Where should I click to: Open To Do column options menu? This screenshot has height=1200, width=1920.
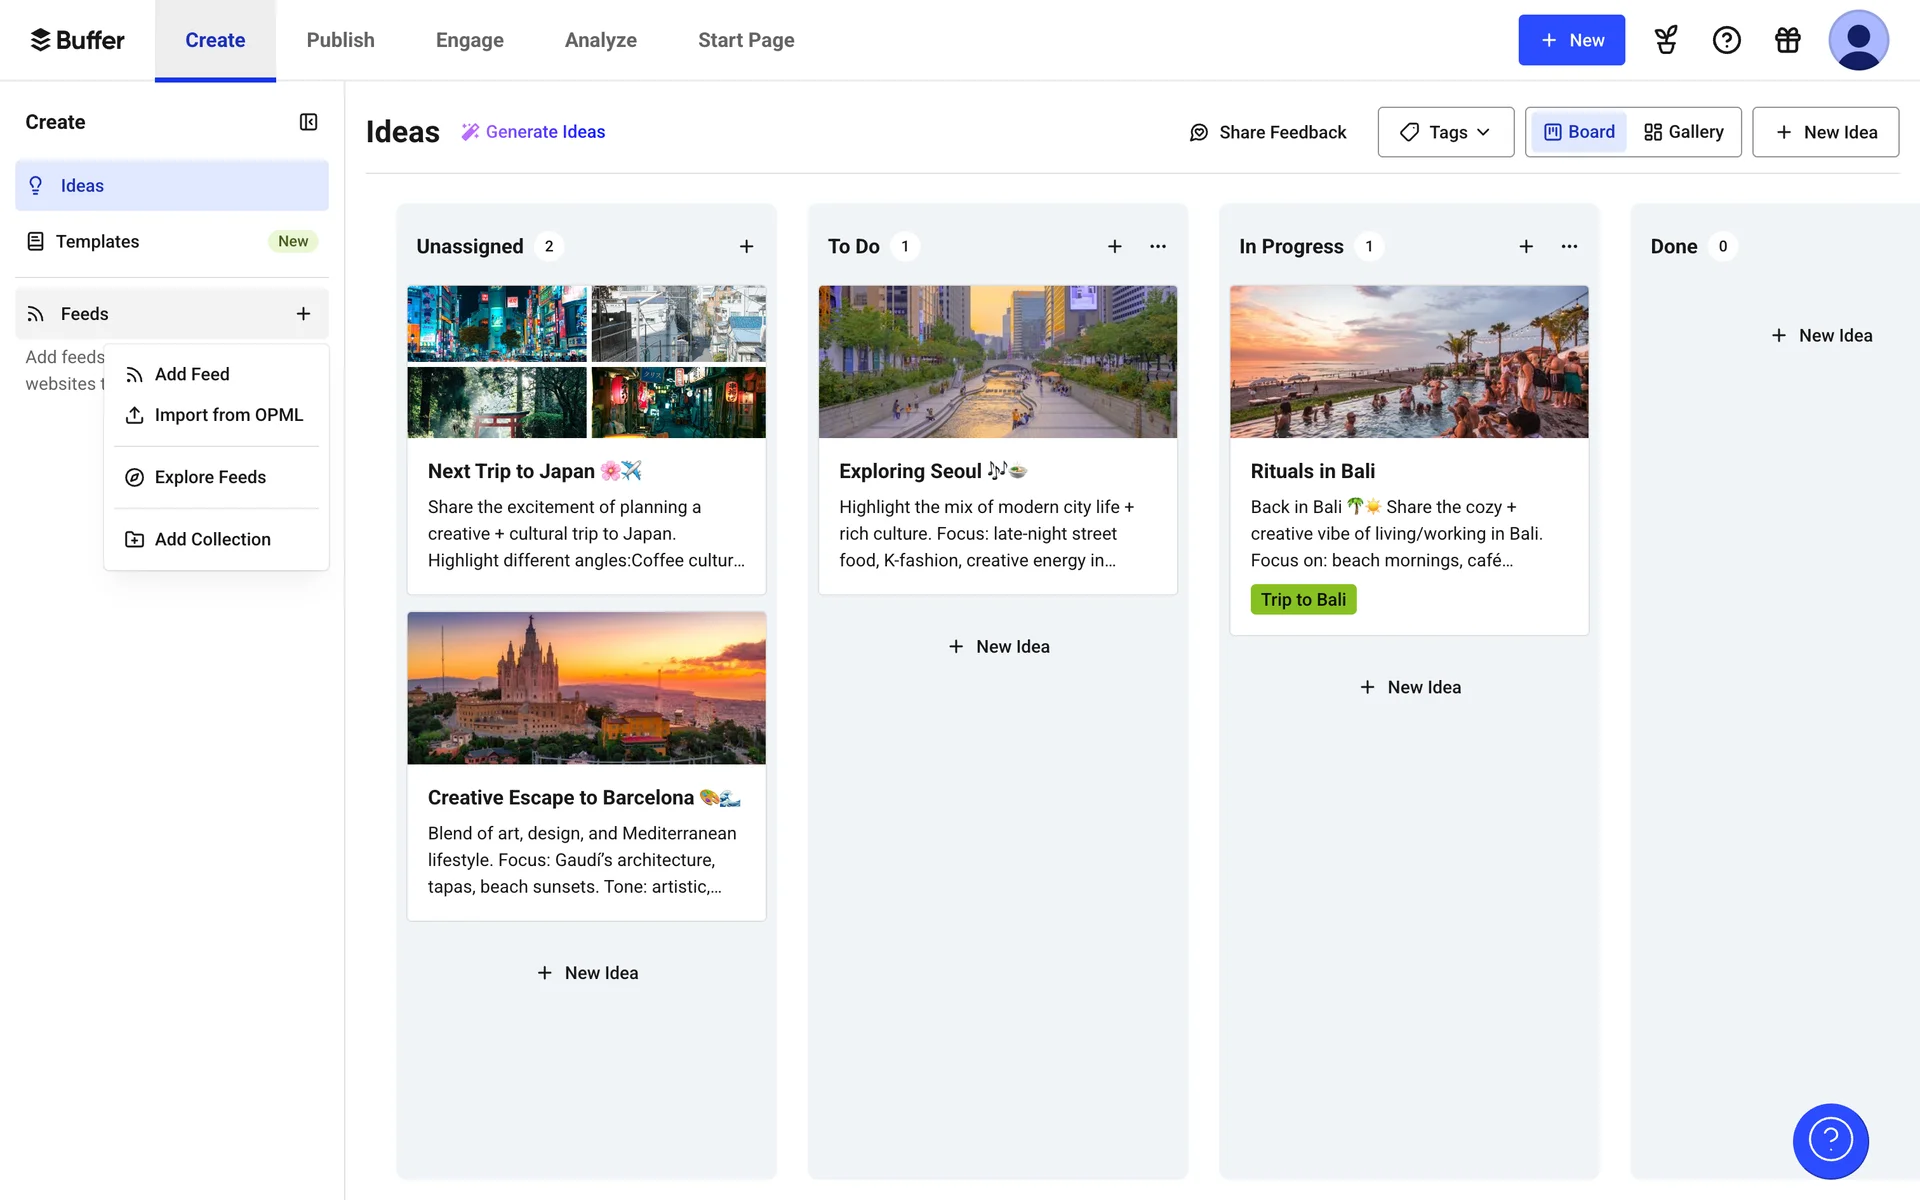point(1157,246)
